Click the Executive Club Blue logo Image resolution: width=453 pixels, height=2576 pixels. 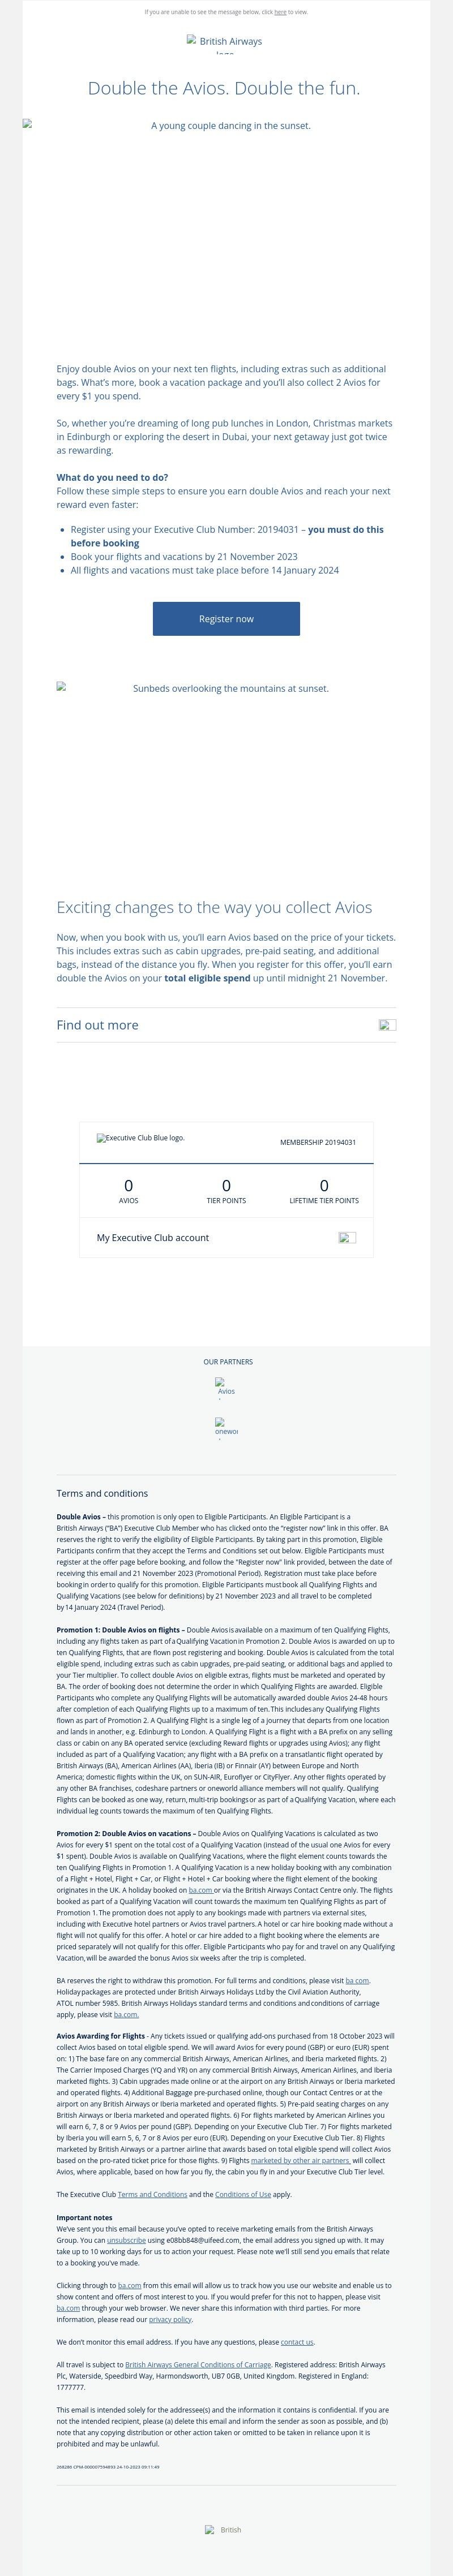pos(141,1138)
